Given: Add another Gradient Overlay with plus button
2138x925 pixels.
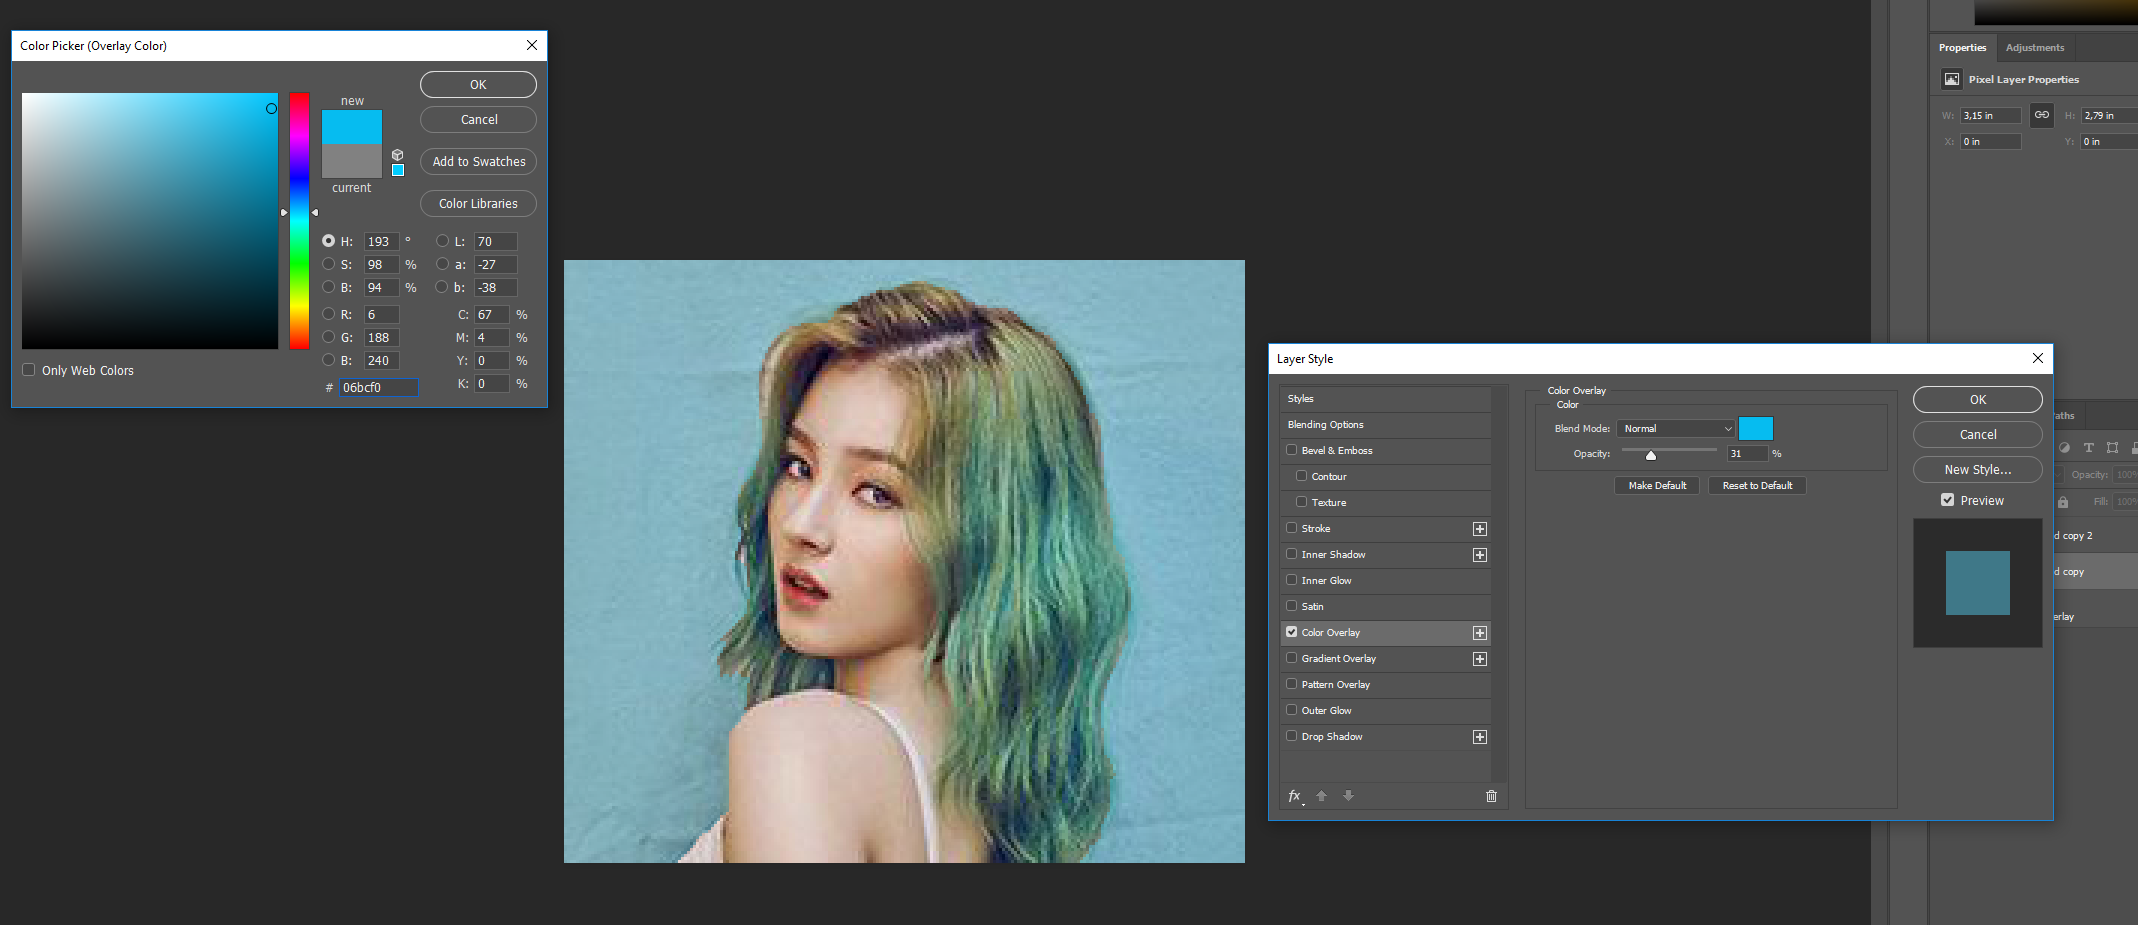Looking at the screenshot, I should coord(1480,659).
